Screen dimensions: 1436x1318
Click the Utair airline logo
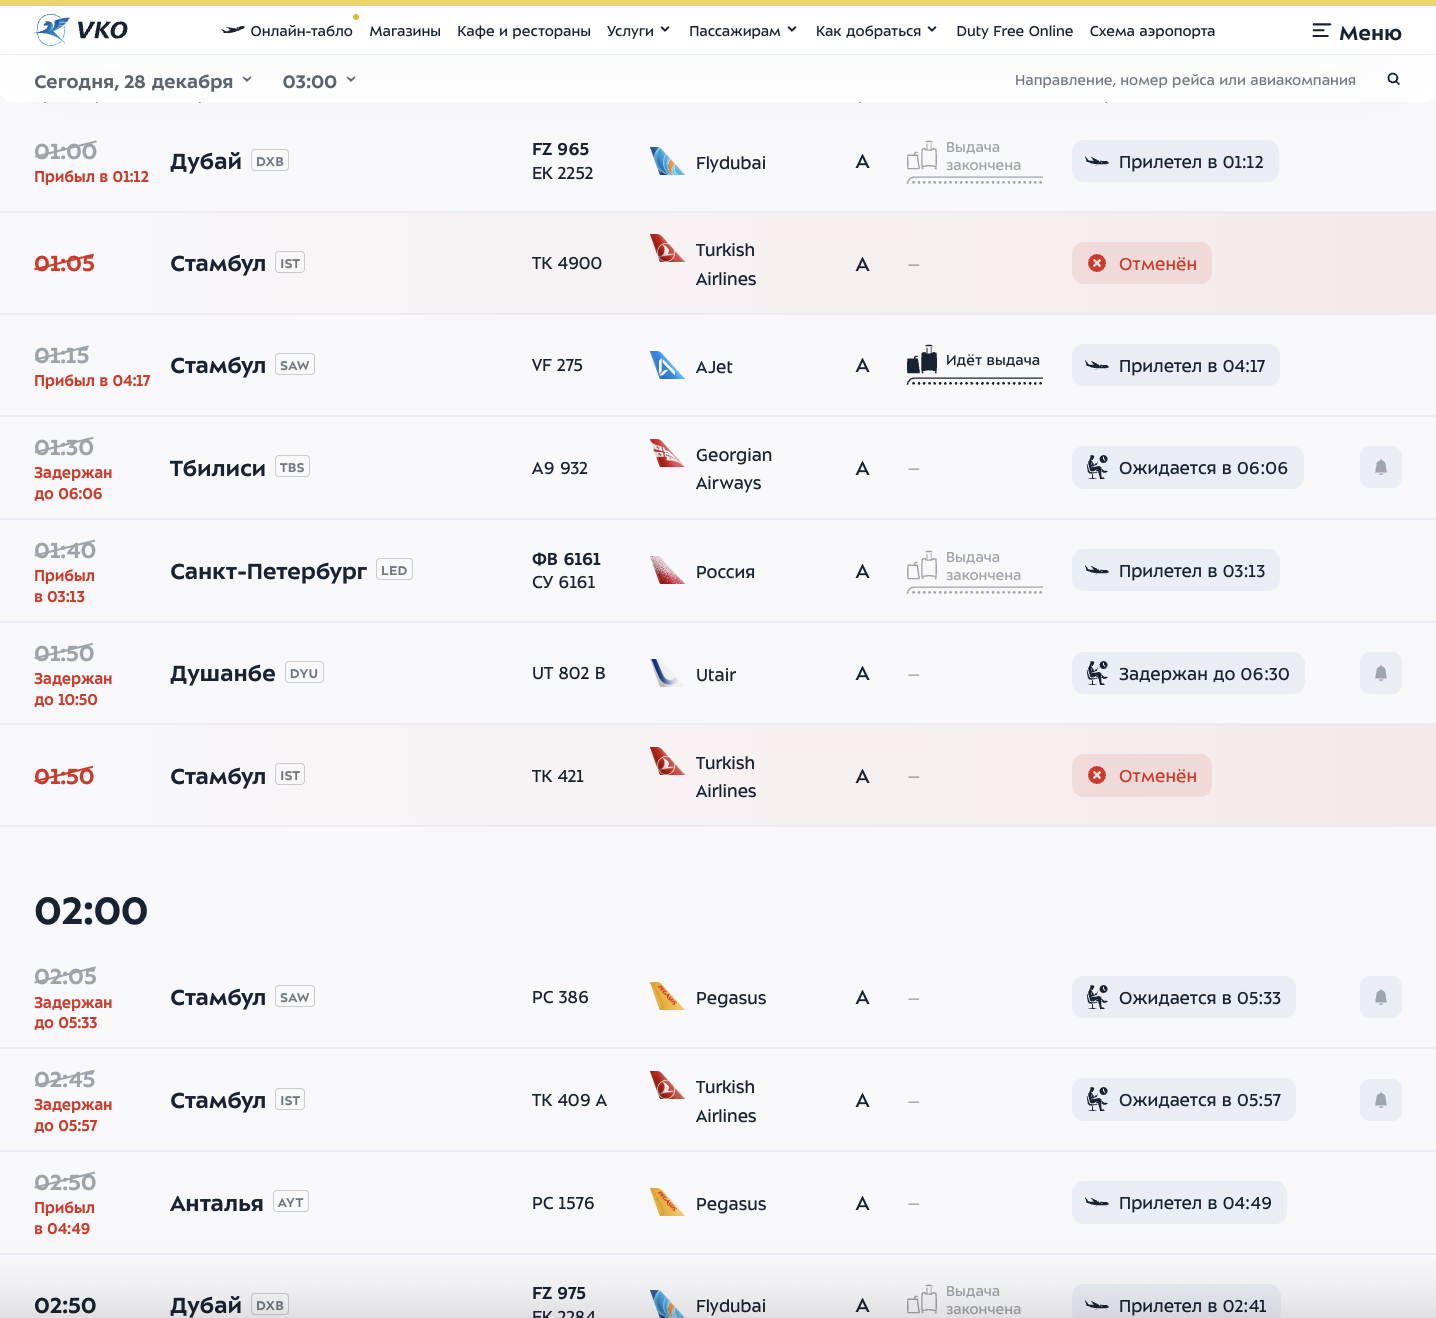[666, 673]
